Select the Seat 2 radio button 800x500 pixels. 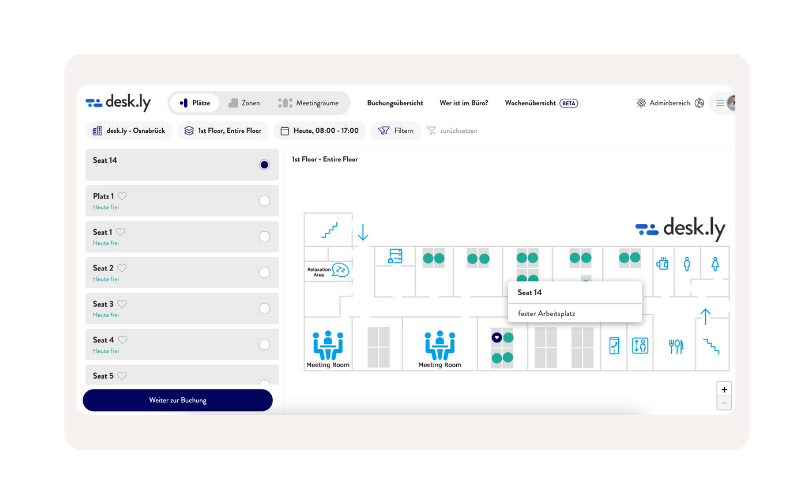(264, 272)
